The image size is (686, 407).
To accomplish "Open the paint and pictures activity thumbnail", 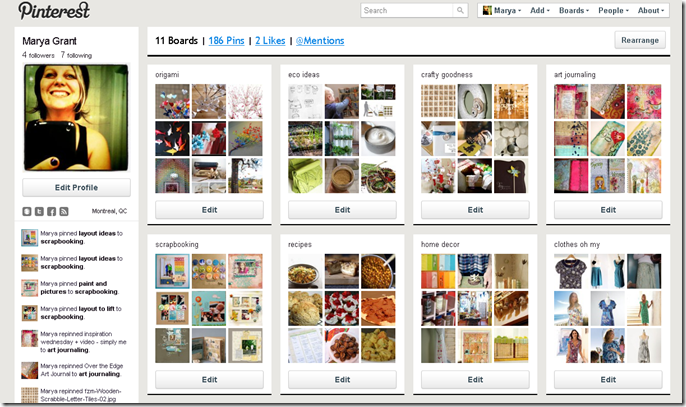I will (x=30, y=288).
